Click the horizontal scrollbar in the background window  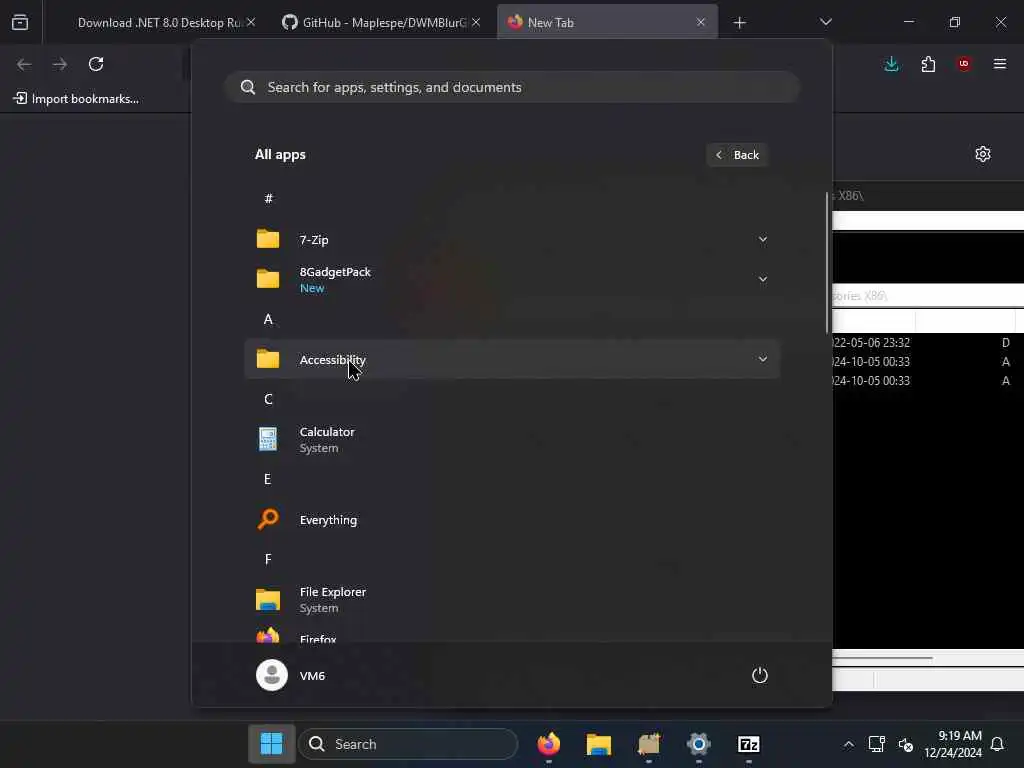click(882, 658)
